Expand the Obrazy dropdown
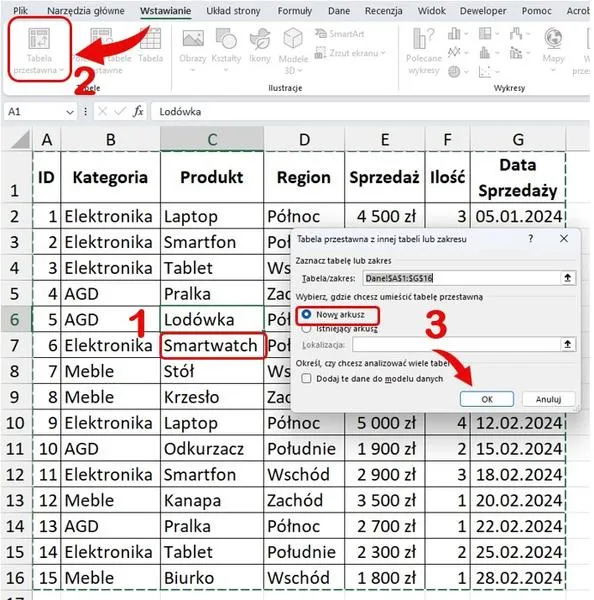Viewport: 594px width, 600px height. click(x=193, y=70)
